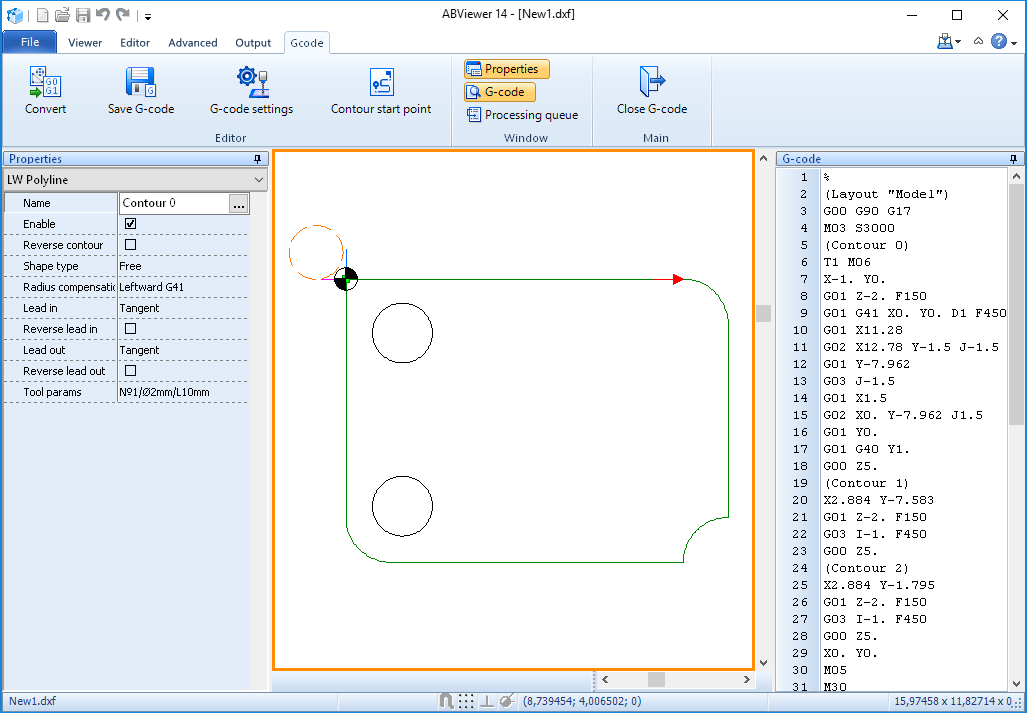Enable the Reverse contour checkbox
This screenshot has width=1027, height=713.
click(130, 245)
